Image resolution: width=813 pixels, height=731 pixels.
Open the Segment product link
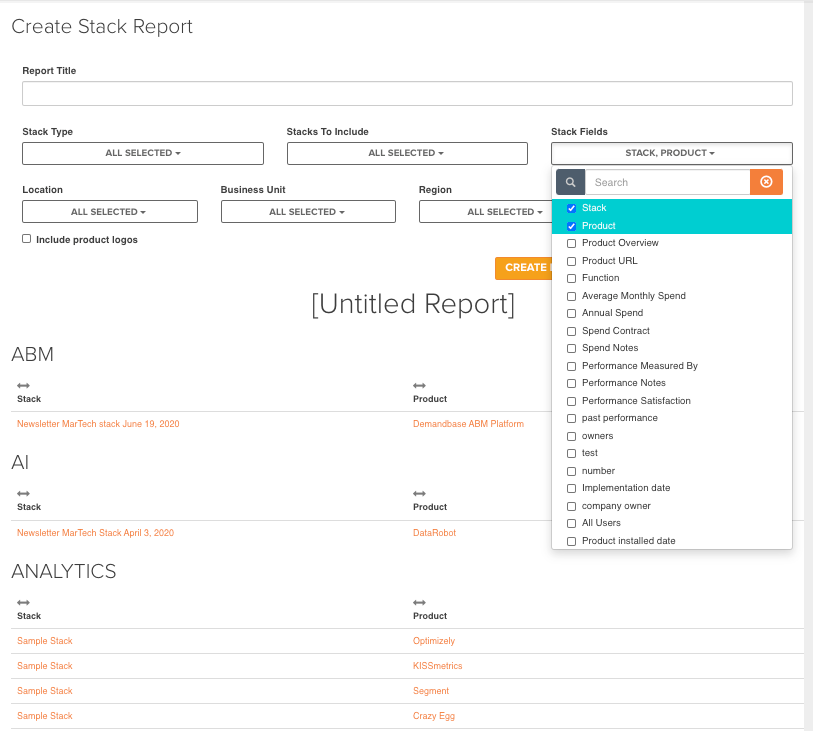[431, 691]
